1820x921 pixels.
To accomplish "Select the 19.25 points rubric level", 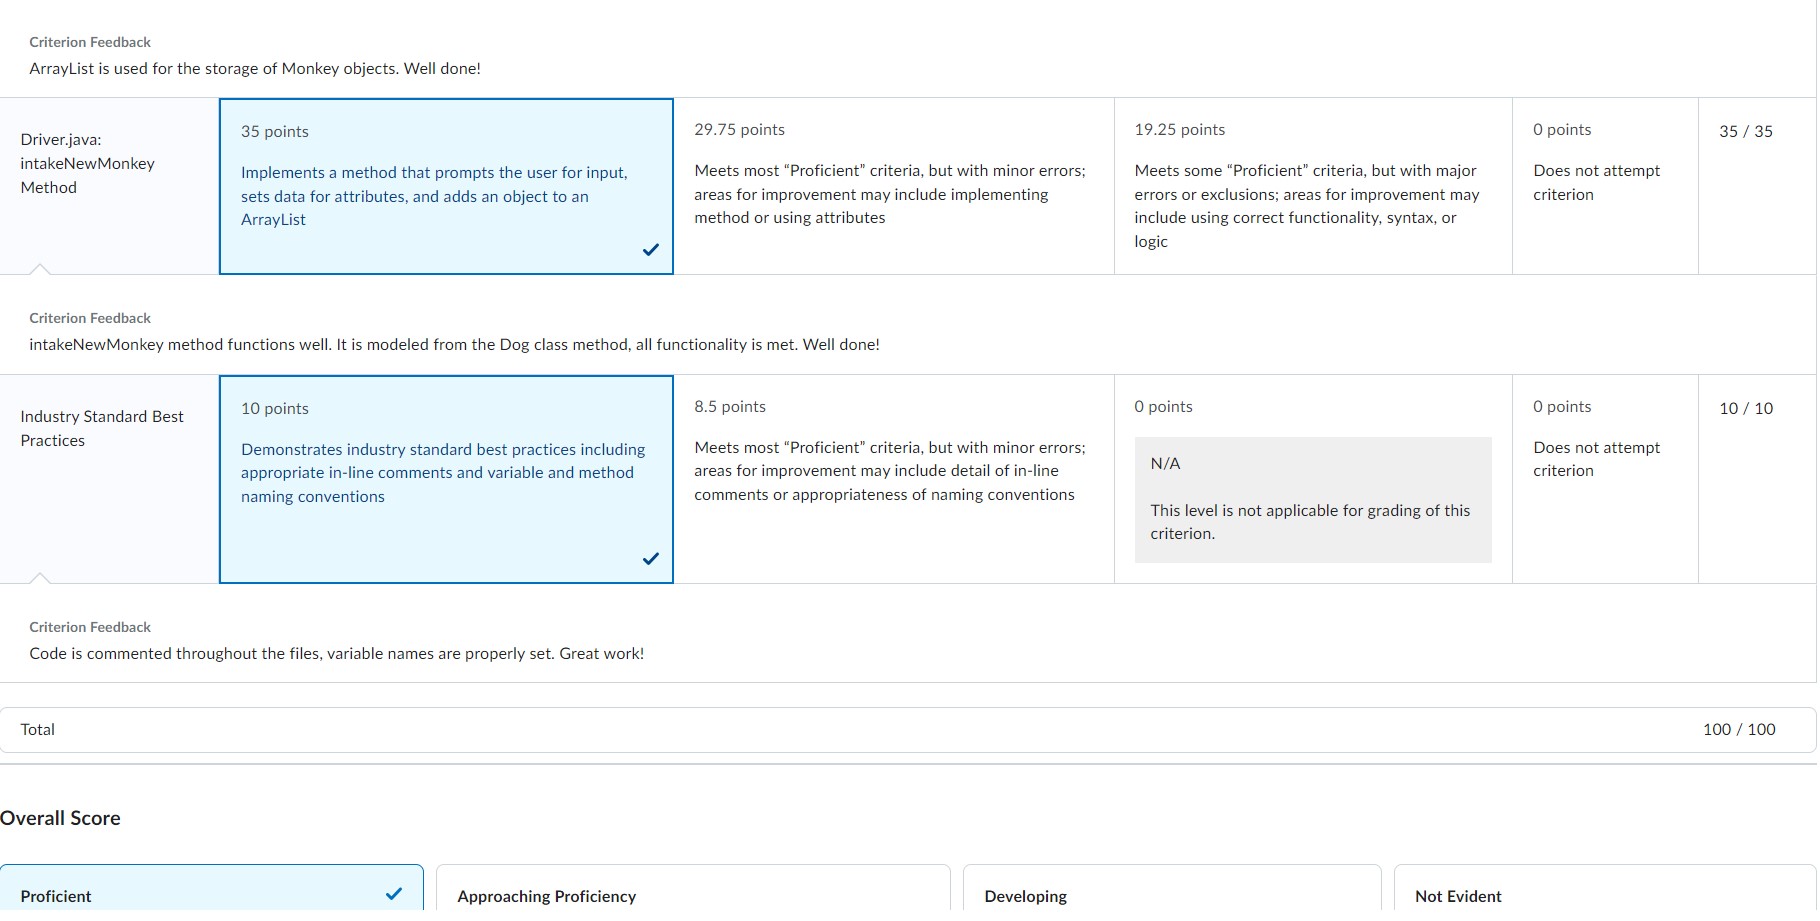I will tap(1311, 186).
